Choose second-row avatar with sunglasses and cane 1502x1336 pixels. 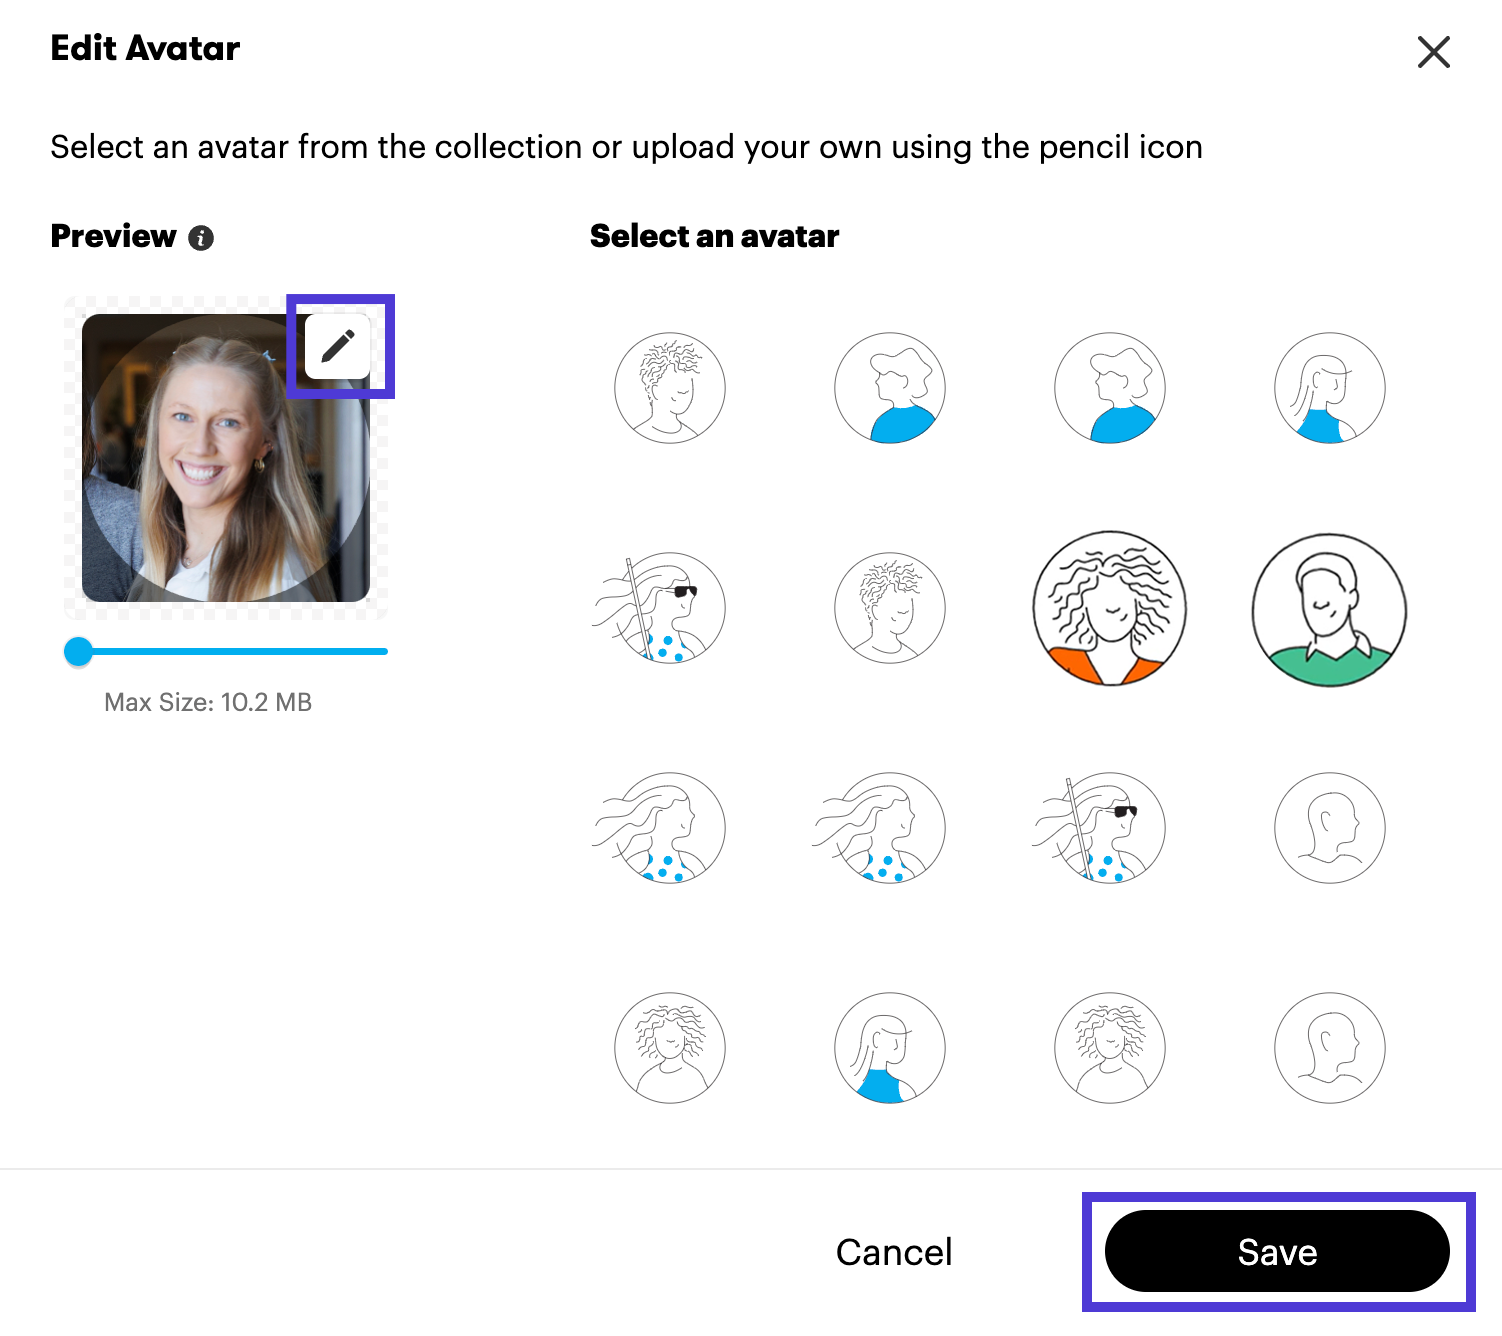tap(662, 608)
